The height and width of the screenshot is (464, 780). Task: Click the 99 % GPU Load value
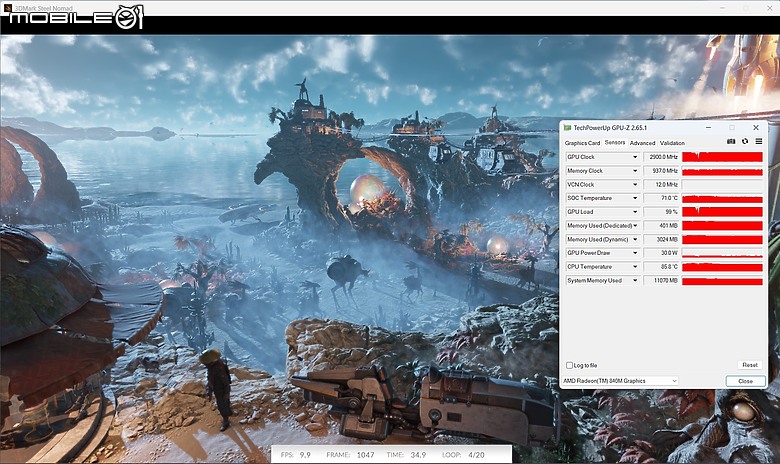click(661, 212)
